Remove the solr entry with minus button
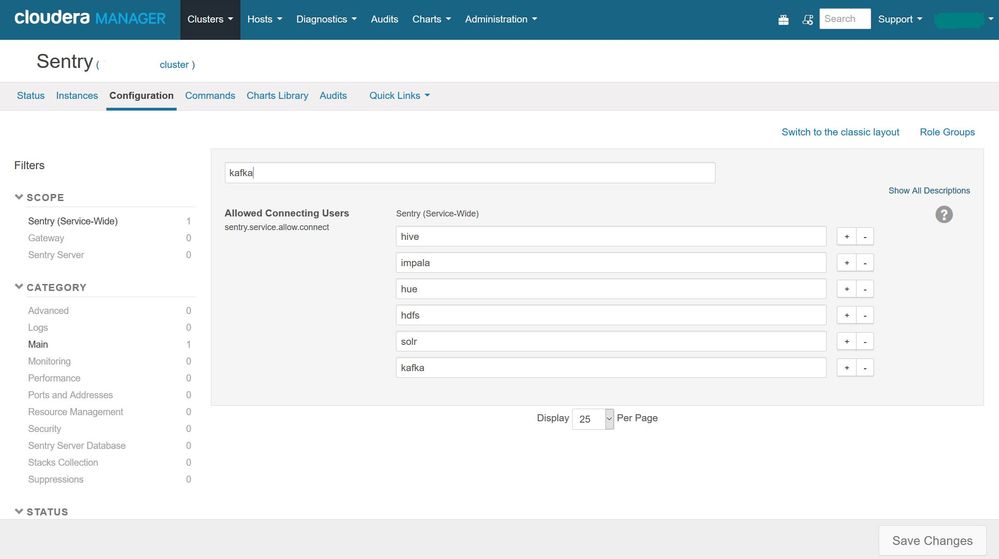Image resolution: width=999 pixels, height=559 pixels. pos(866,342)
